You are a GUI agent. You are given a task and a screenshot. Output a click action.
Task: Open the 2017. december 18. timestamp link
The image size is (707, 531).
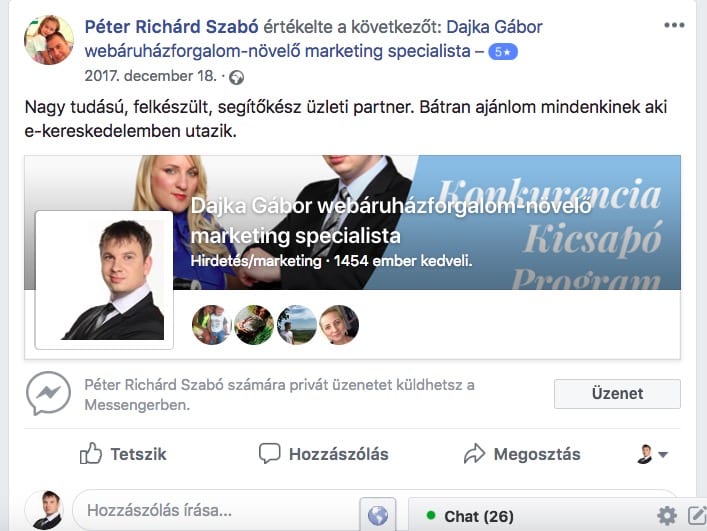coord(151,76)
